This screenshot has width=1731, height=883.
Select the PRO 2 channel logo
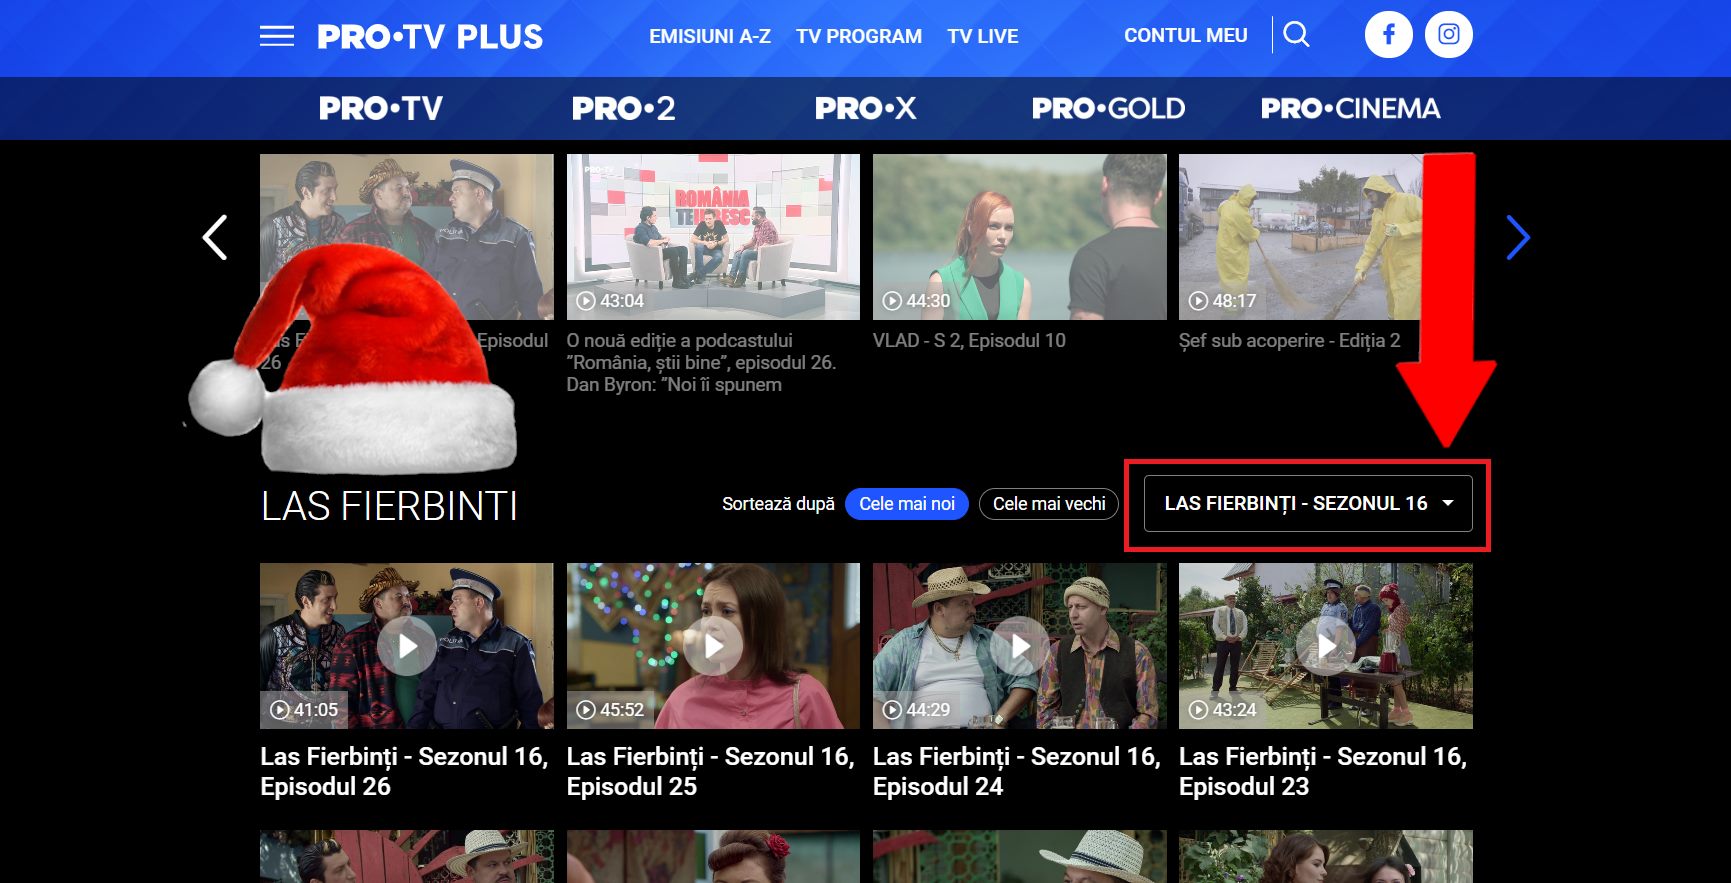tap(624, 108)
